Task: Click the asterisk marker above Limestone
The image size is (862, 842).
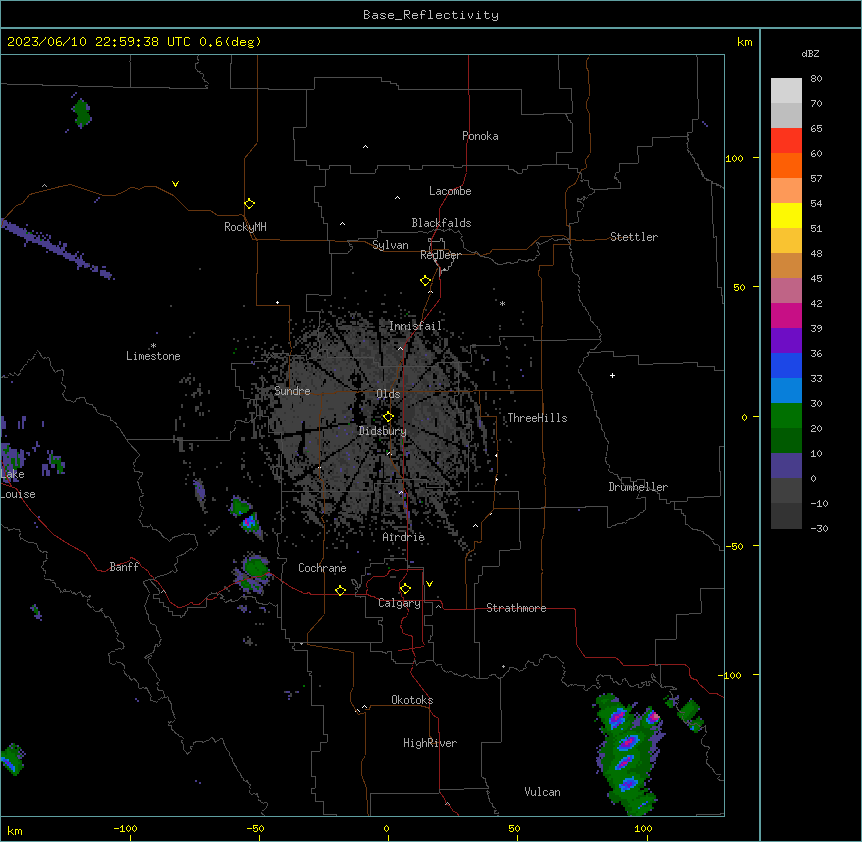Action: tap(153, 346)
